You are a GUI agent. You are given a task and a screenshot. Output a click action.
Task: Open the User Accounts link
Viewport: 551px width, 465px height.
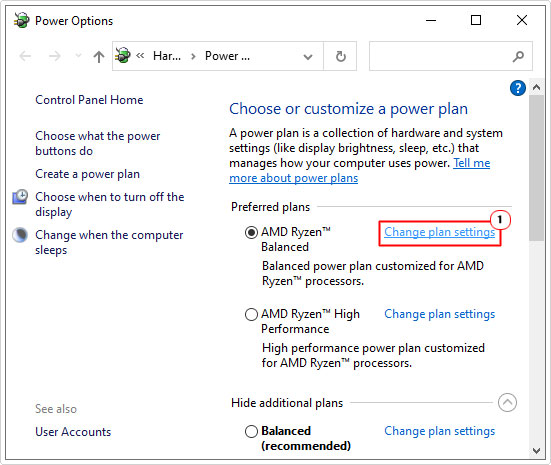(73, 432)
